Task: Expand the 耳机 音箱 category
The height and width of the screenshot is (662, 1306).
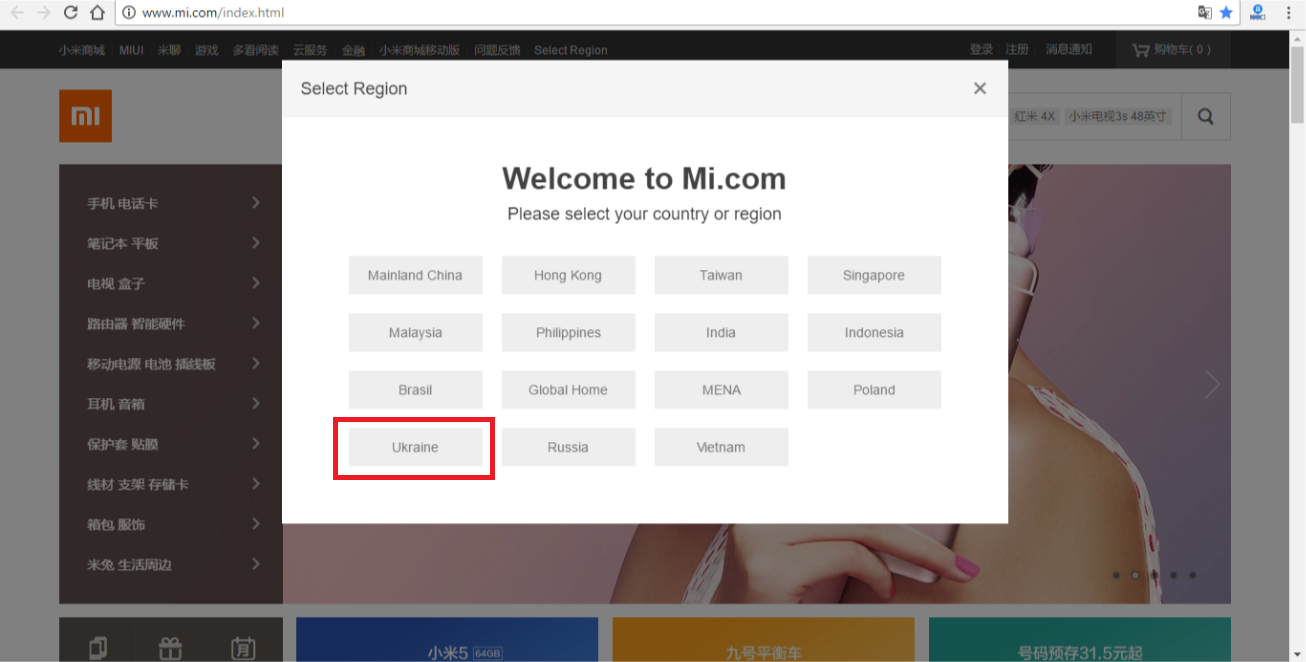Action: point(170,404)
